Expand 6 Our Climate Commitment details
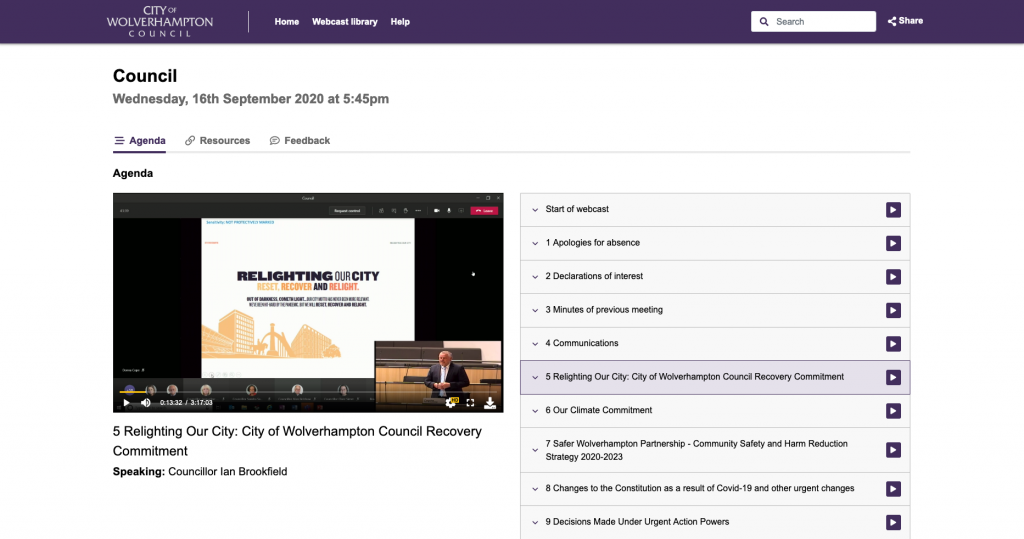Viewport: 1024px width, 539px height. pyautogui.click(x=535, y=411)
